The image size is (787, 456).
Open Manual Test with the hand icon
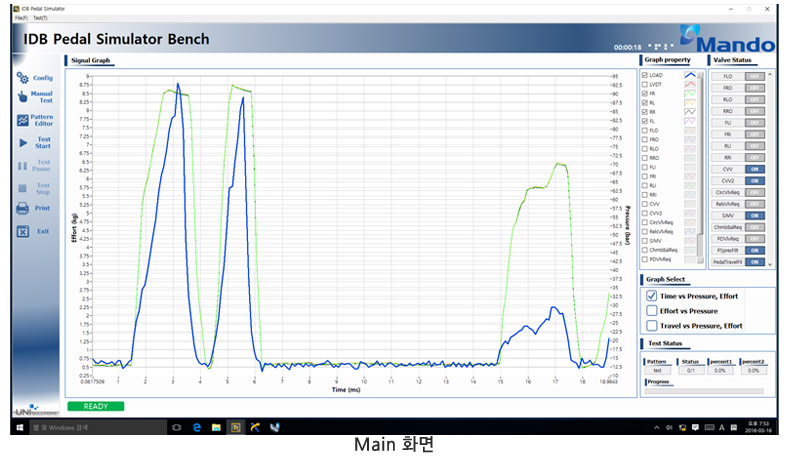[23, 97]
